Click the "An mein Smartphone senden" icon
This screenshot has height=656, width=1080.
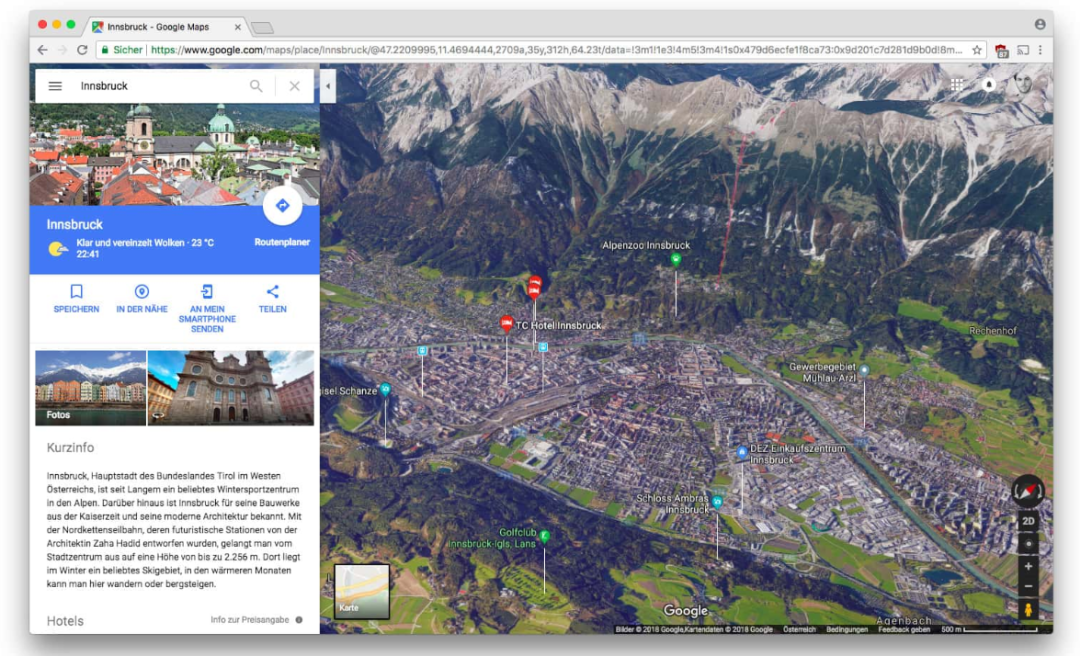(x=207, y=292)
